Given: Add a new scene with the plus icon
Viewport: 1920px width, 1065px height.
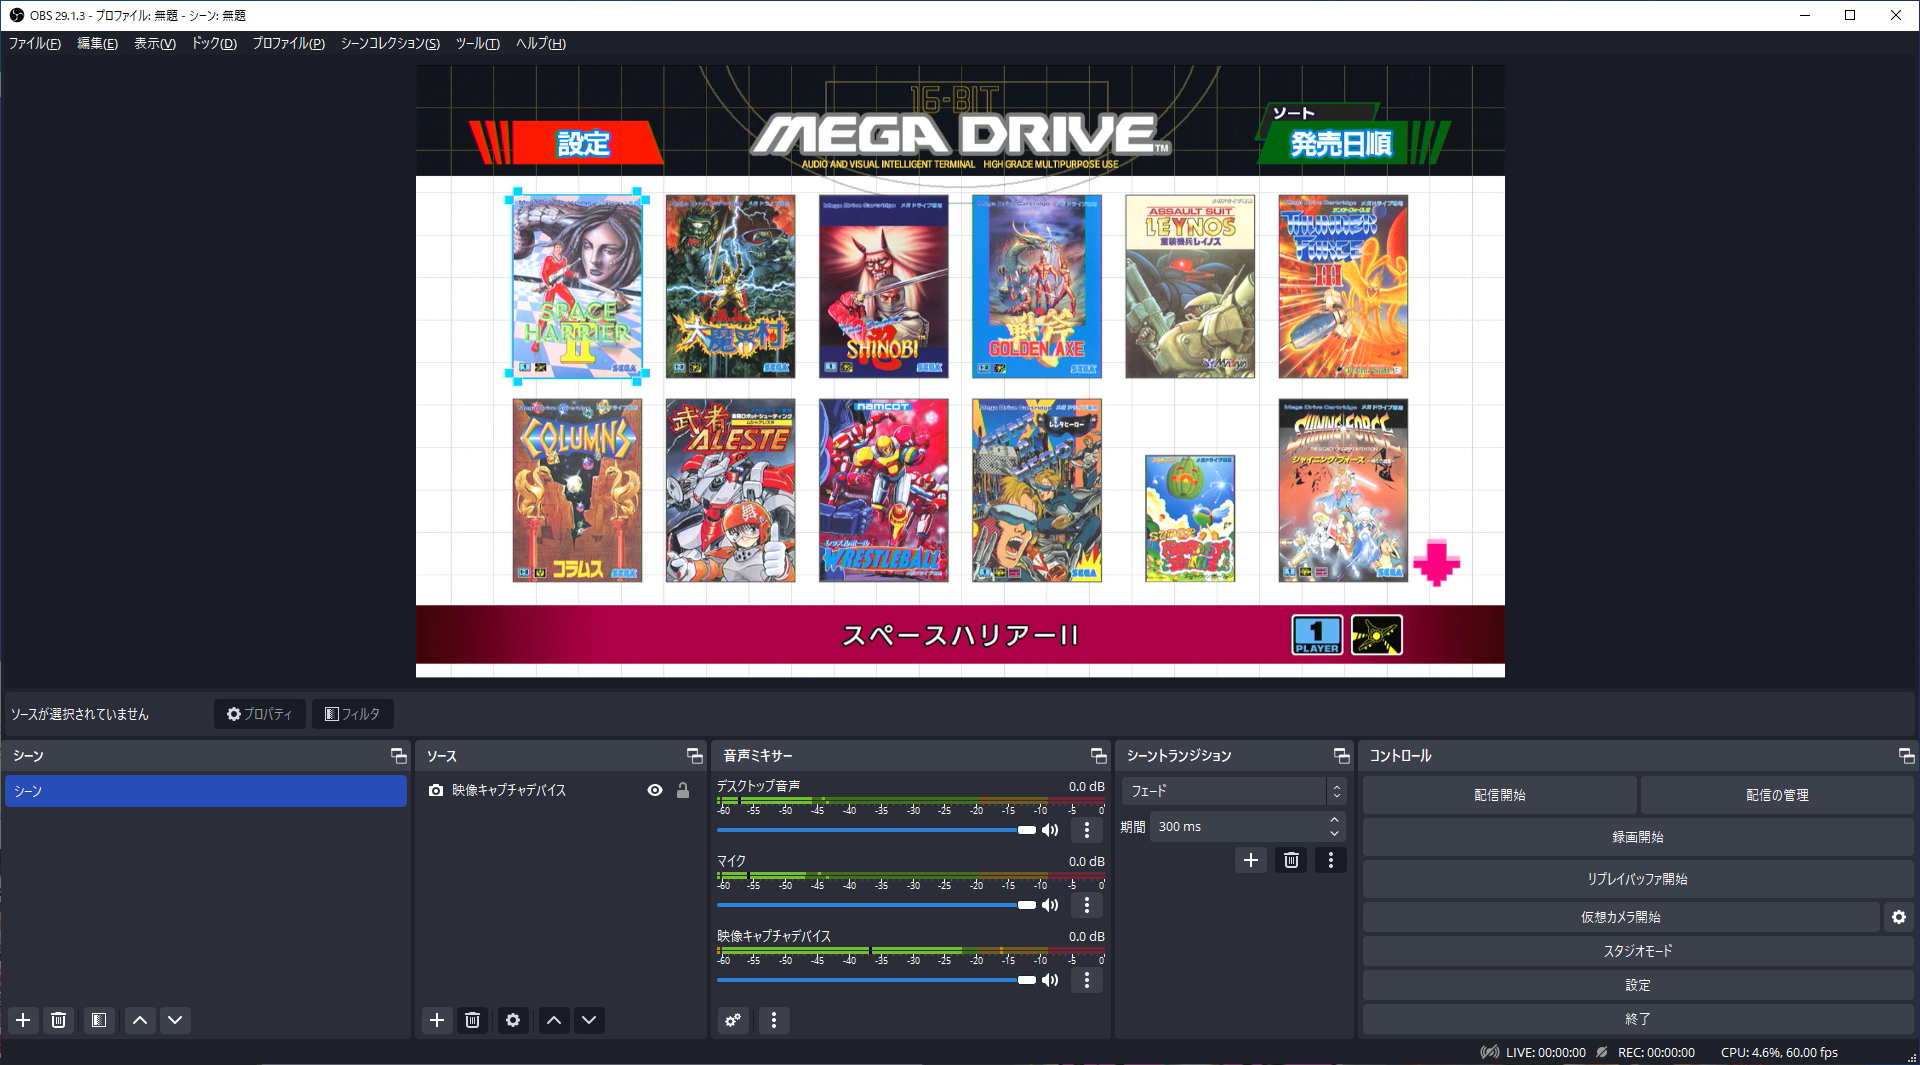Looking at the screenshot, I should click(x=22, y=1020).
